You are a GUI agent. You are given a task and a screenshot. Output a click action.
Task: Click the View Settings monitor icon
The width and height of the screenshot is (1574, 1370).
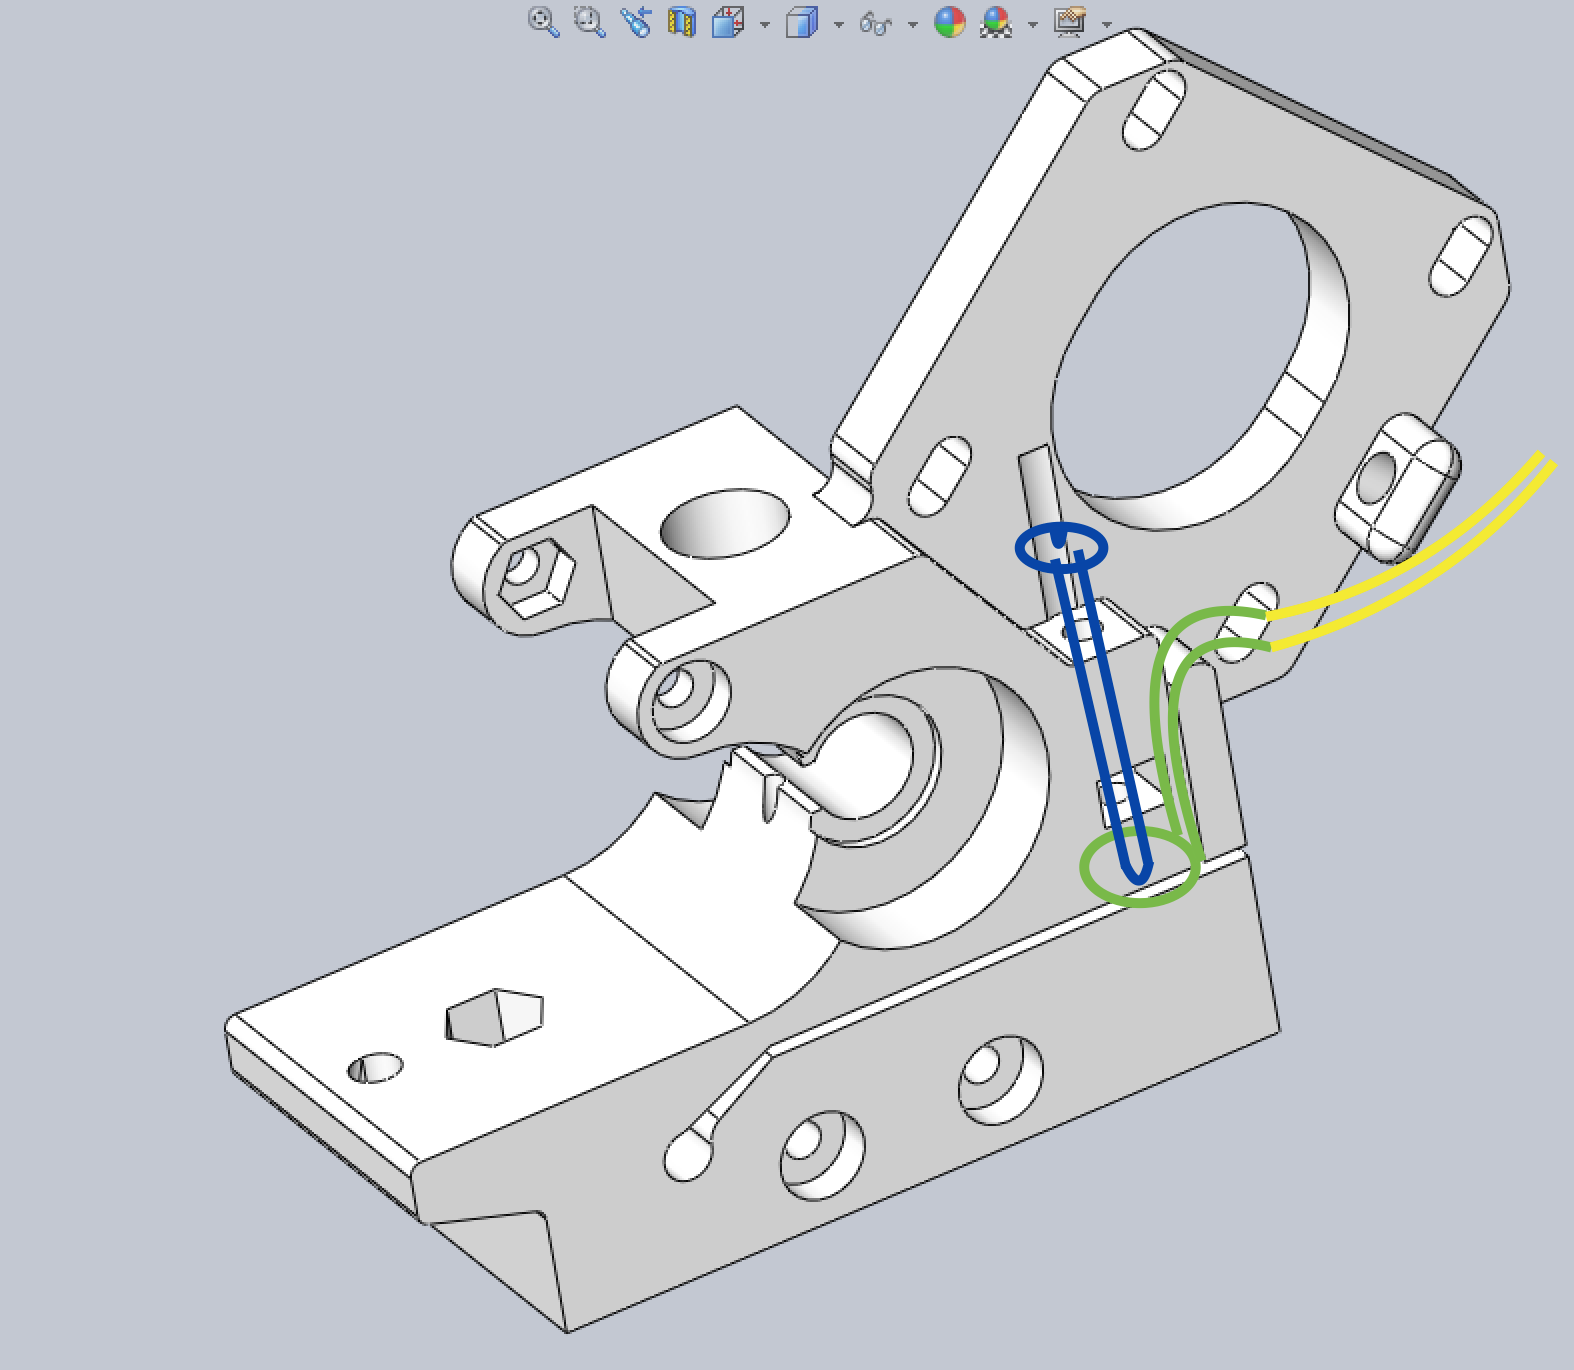click(1070, 22)
